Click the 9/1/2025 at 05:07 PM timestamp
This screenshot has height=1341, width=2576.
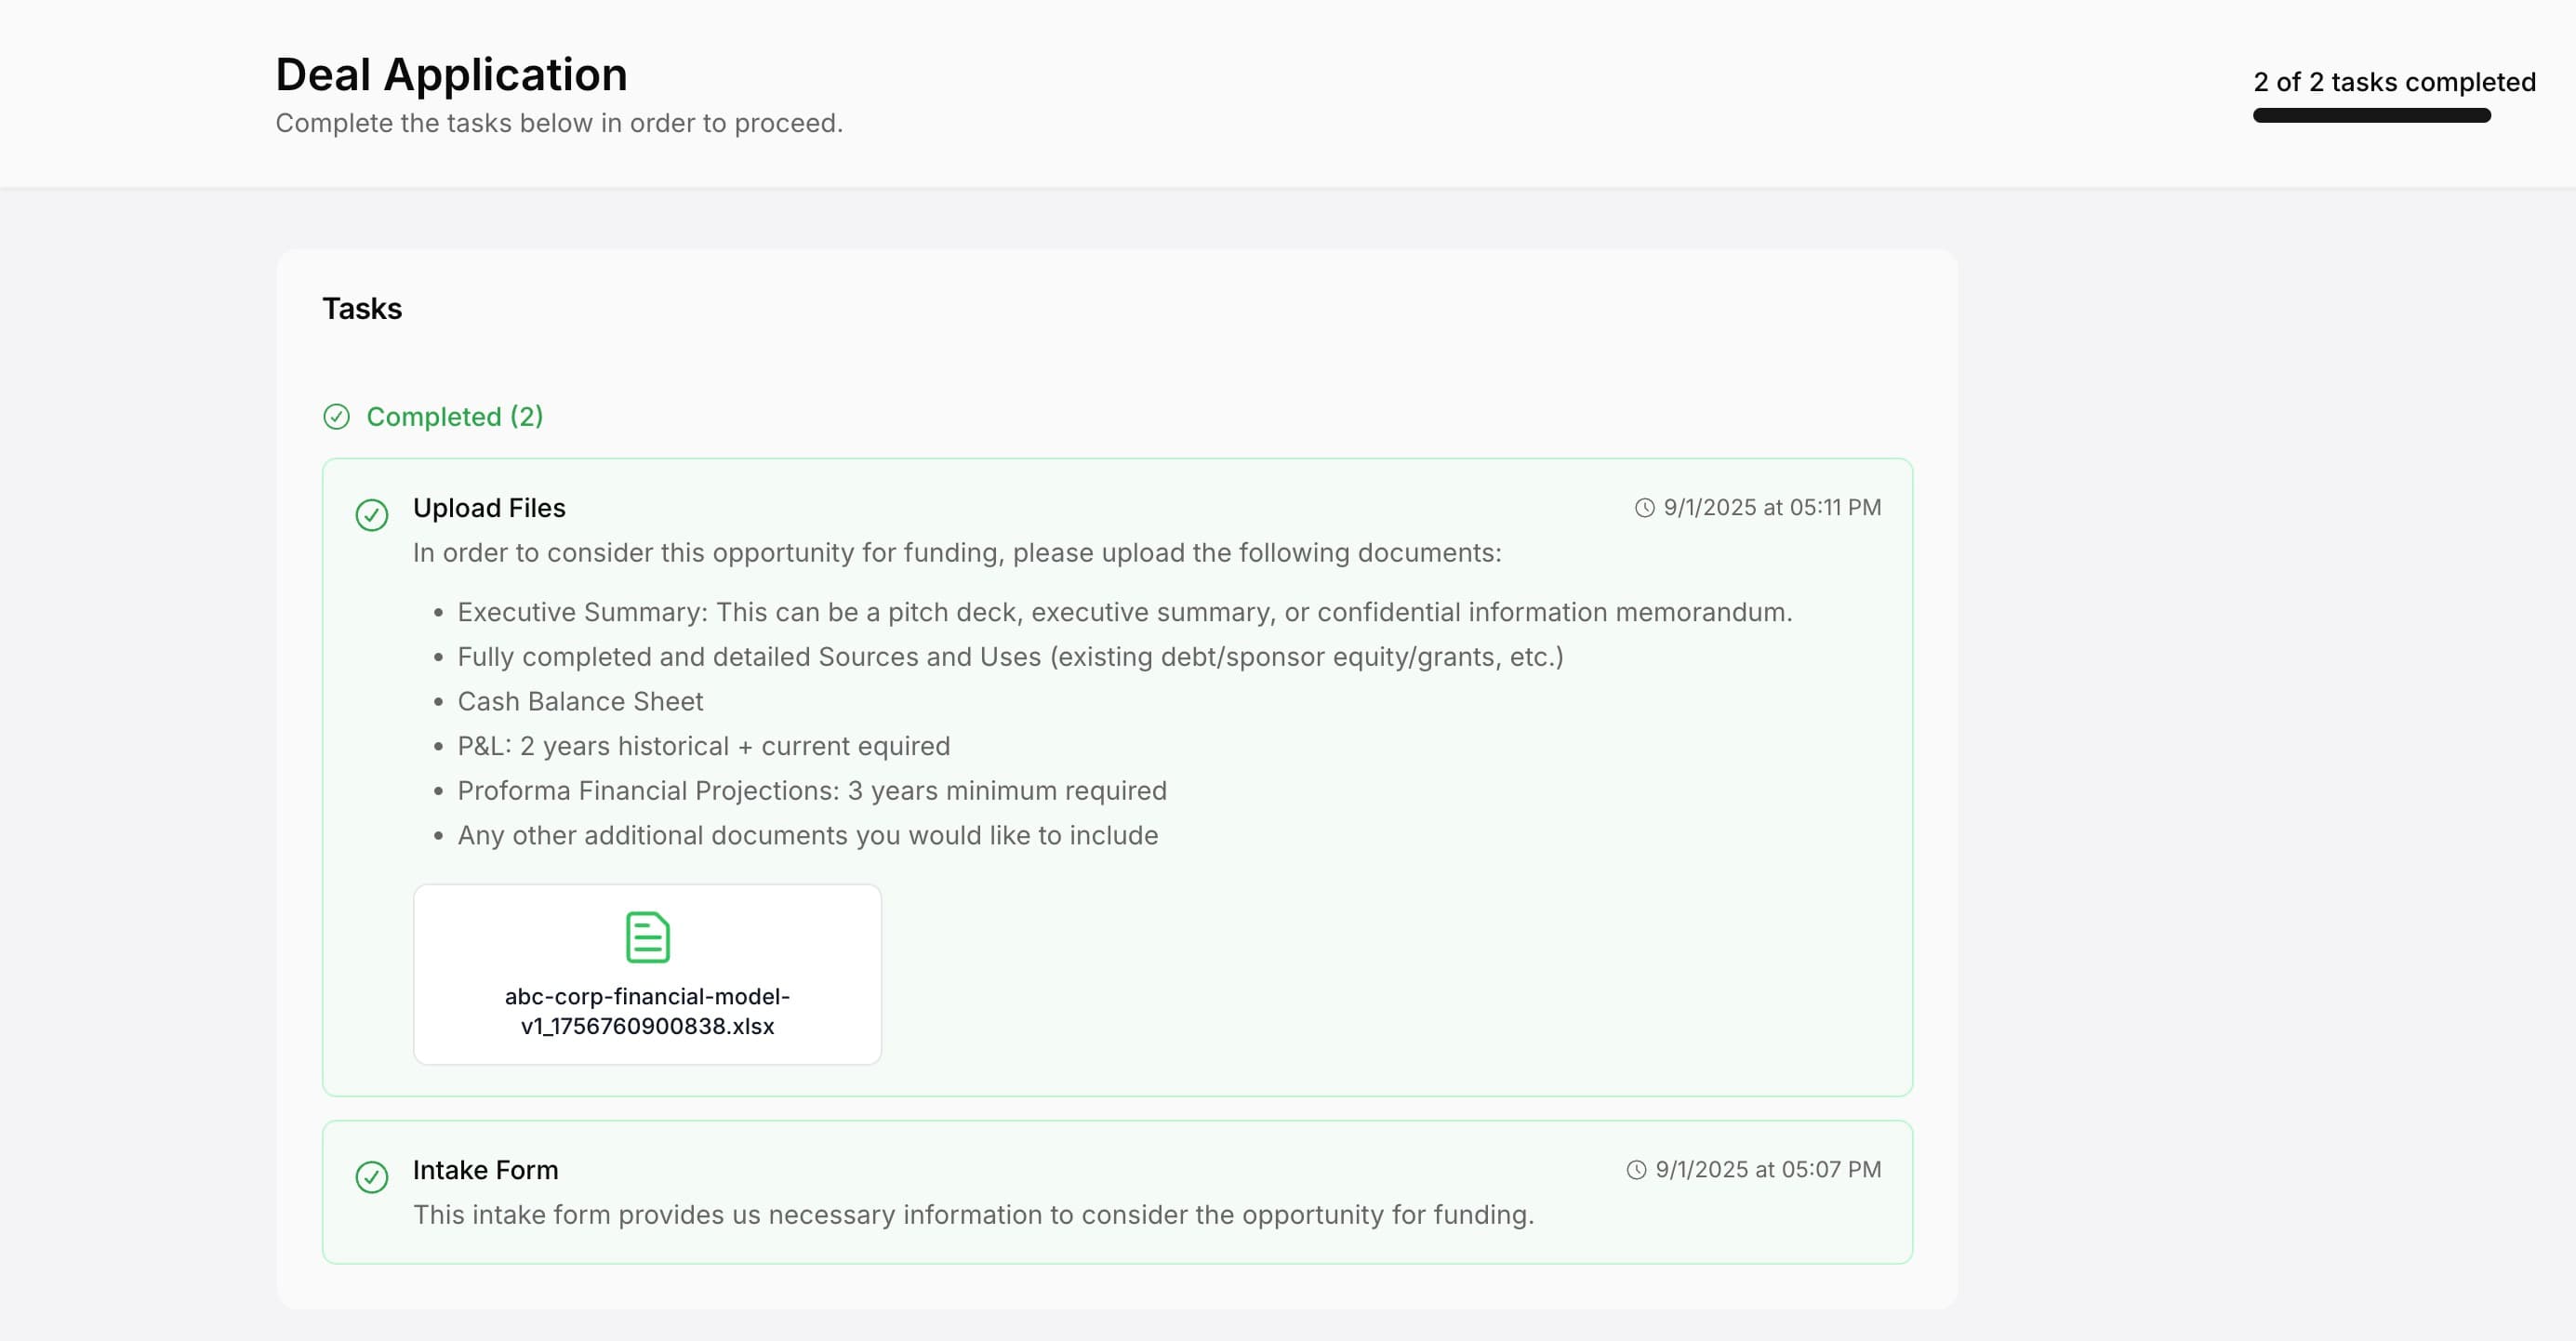pyautogui.click(x=1767, y=1170)
